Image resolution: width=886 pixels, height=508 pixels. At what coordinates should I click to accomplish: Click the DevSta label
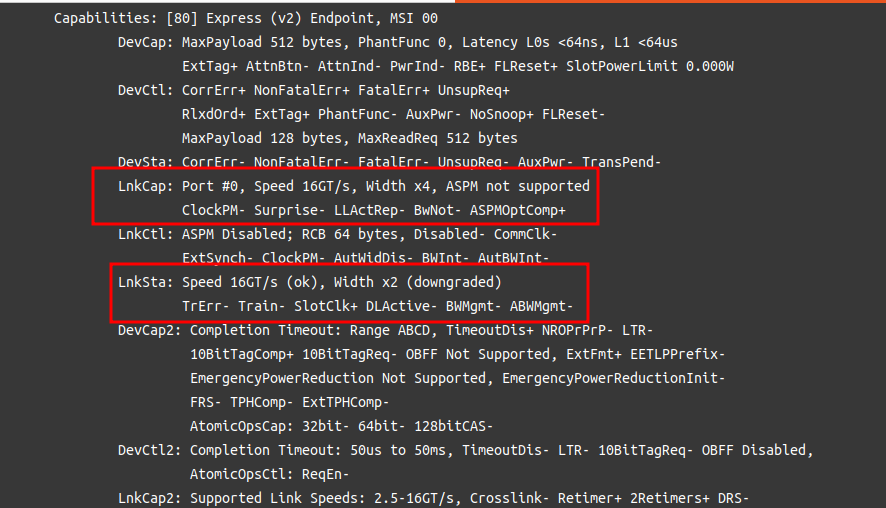[x=145, y=162]
